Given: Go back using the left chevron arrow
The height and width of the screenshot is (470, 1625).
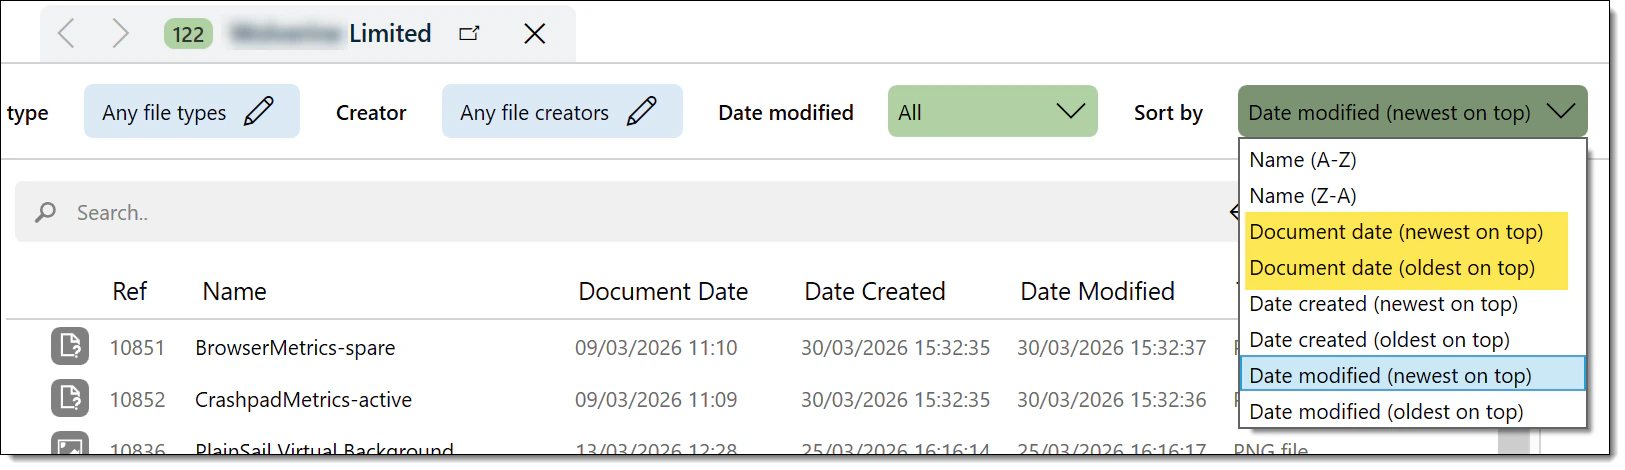Looking at the screenshot, I should pyautogui.click(x=66, y=34).
